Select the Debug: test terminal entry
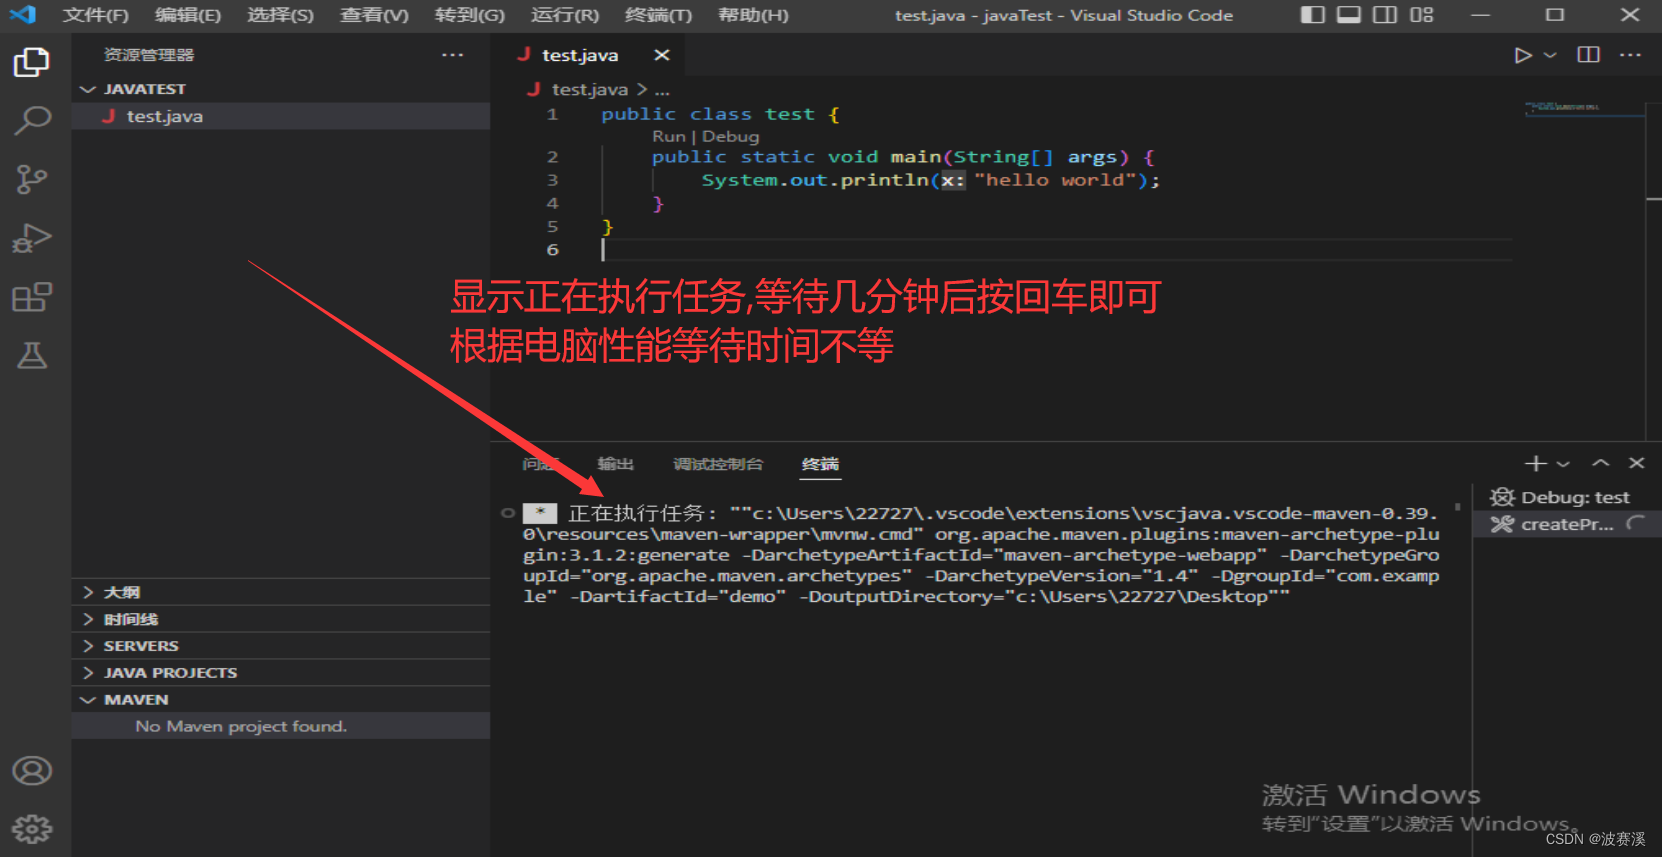1662x857 pixels. click(1567, 497)
